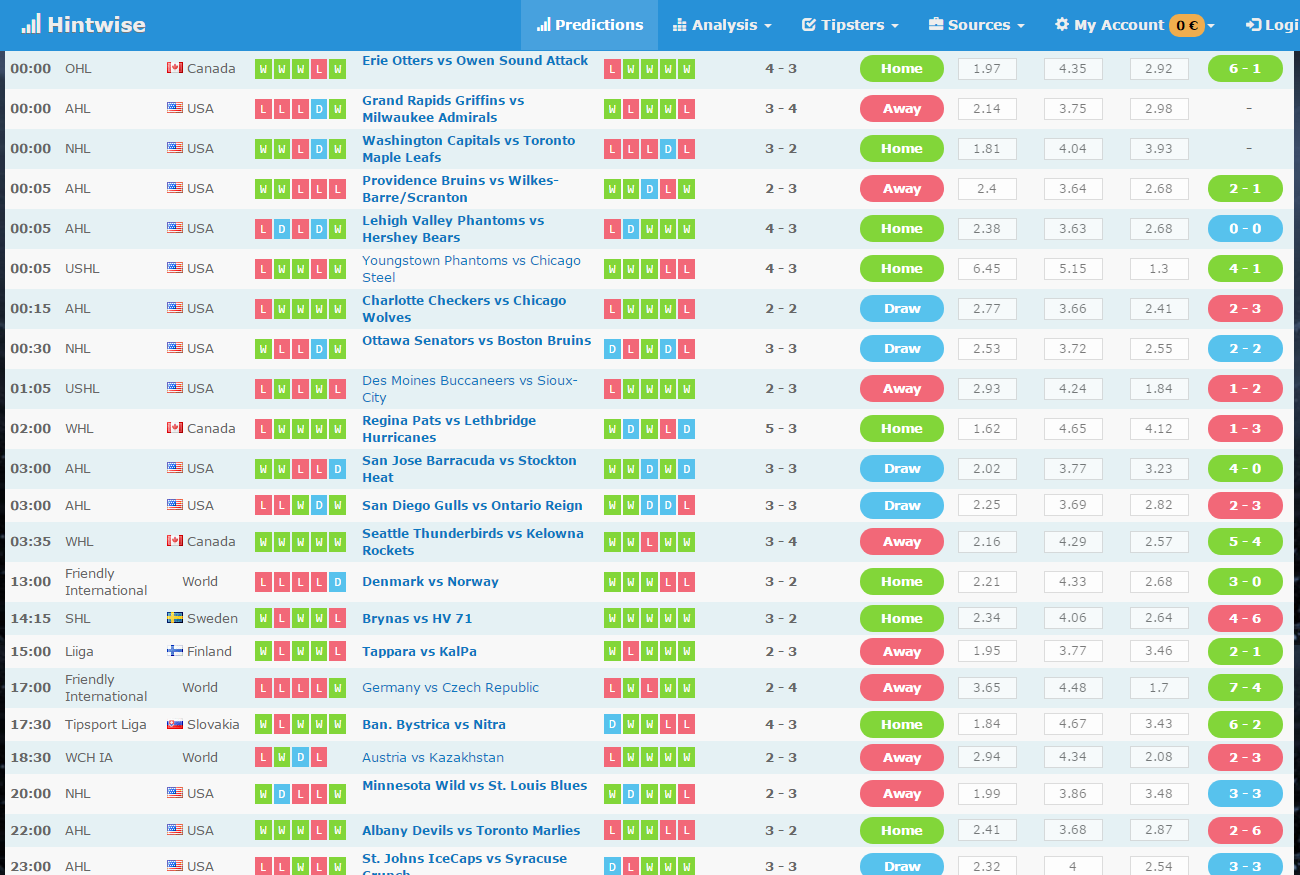Click Canada flag in Seattle Thunderbirds row
1300x875 pixels.
click(x=175, y=541)
